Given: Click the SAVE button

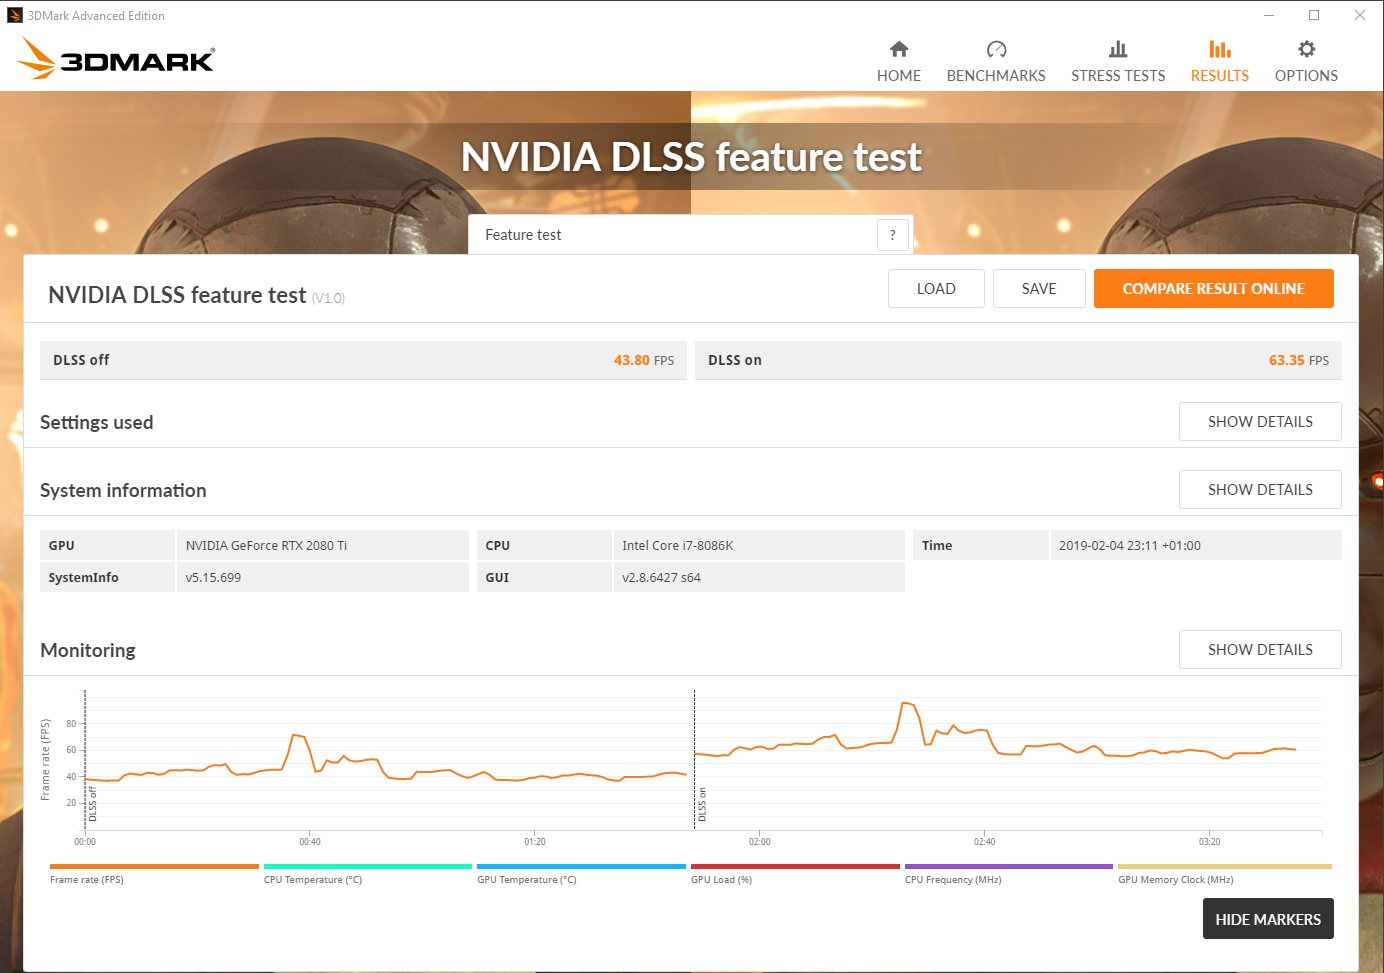Looking at the screenshot, I should (x=1039, y=289).
